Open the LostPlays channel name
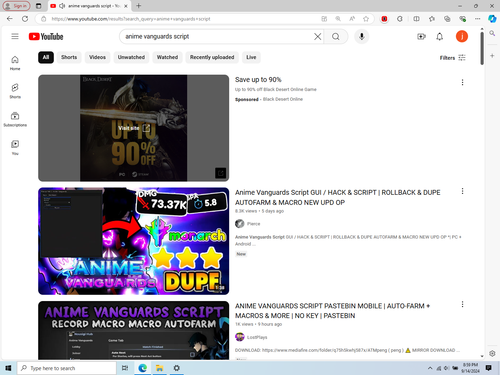The image size is (500, 375). [x=257, y=337]
